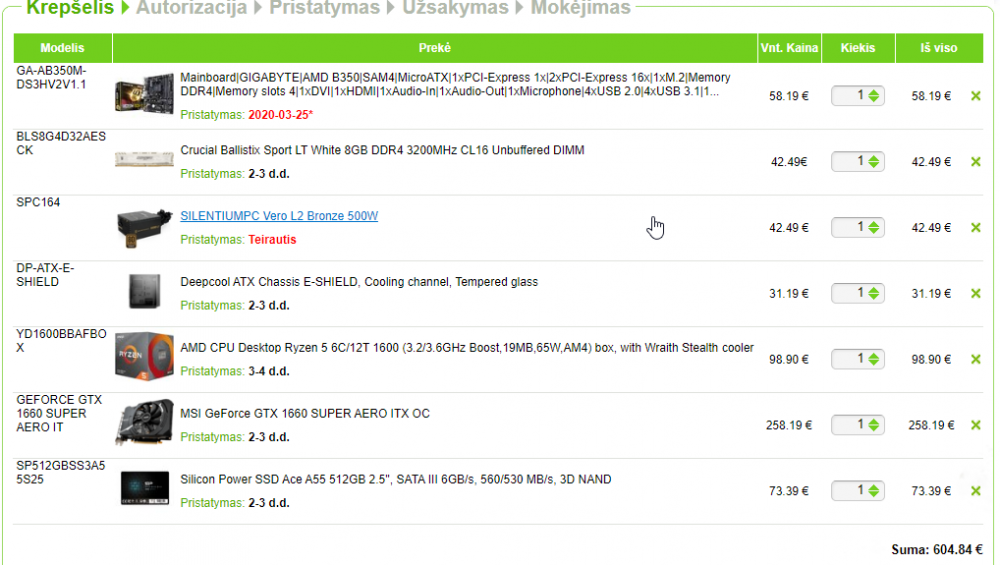Screen dimensions: 1000x565
Task: Remove Crucial Ballistix RAM from cart
Action: tap(975, 162)
